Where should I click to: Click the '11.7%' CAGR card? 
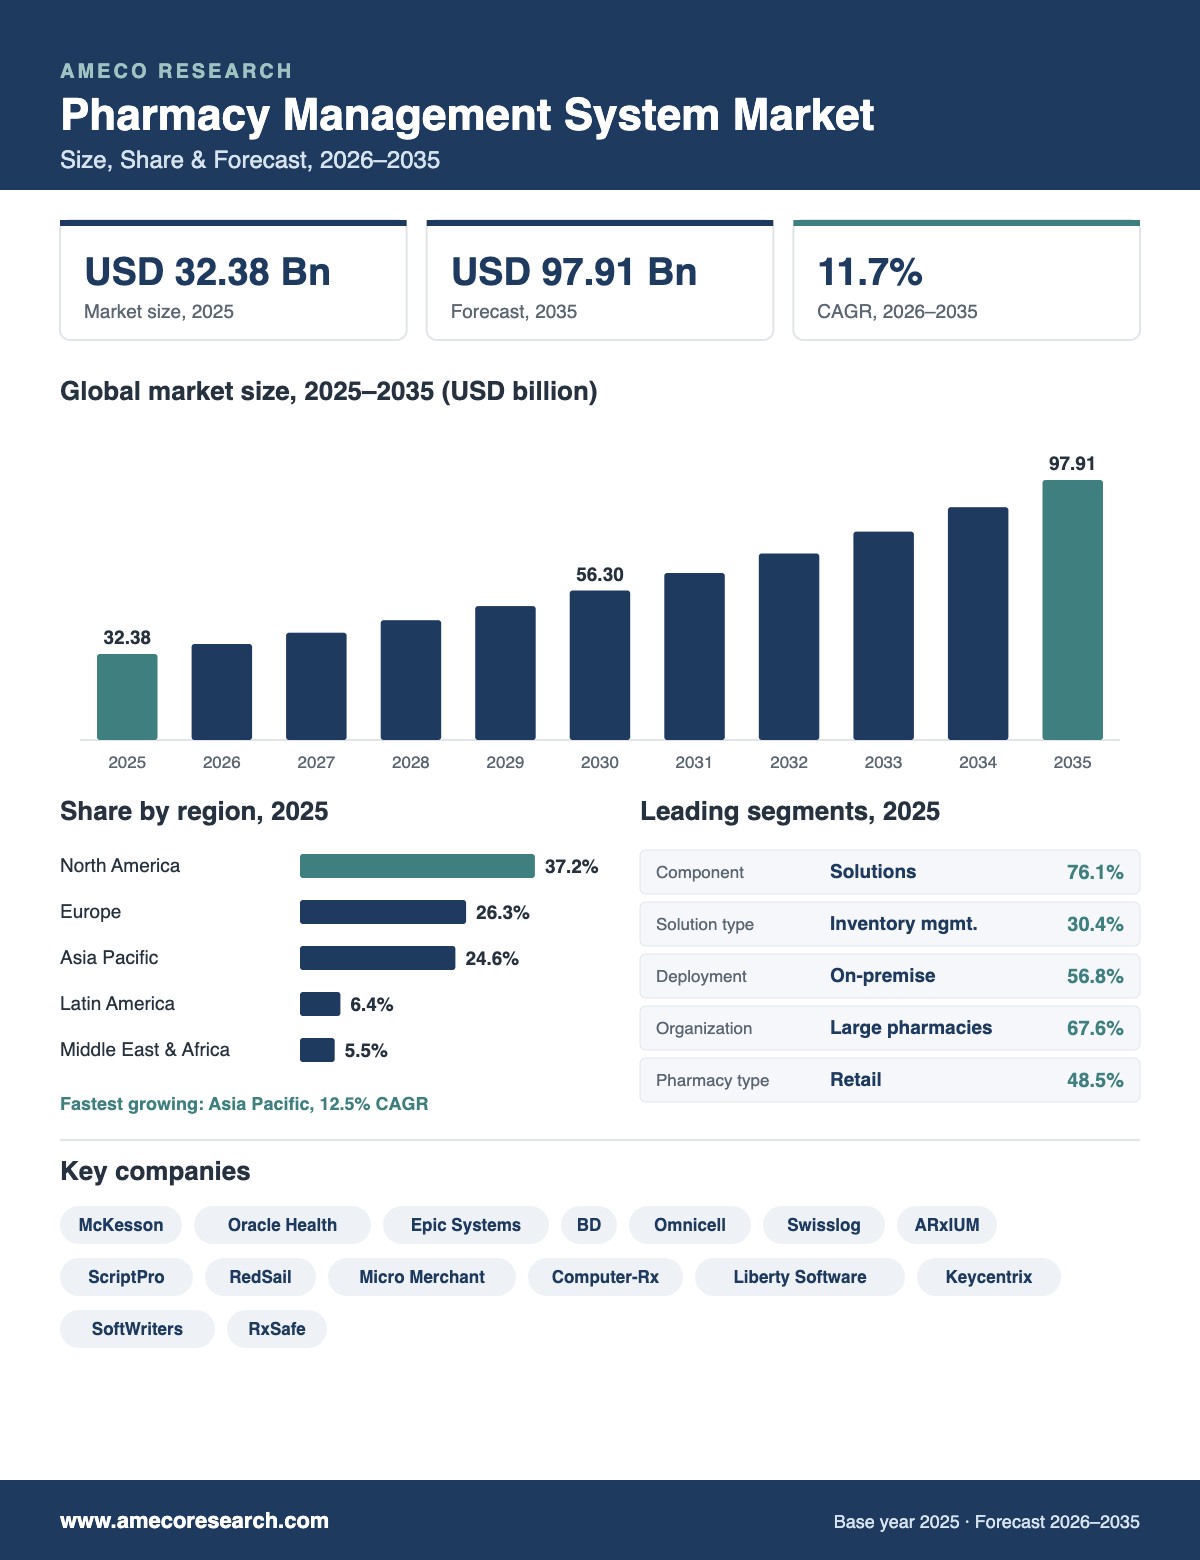(x=966, y=280)
